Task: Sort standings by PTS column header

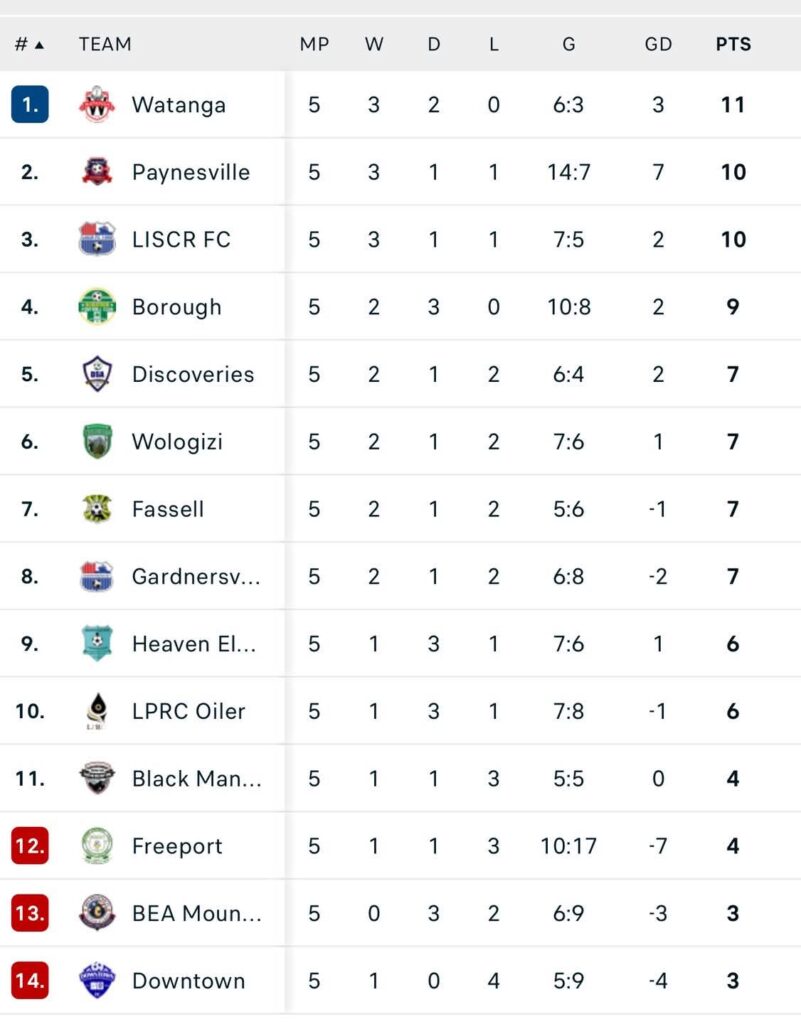Action: [733, 44]
